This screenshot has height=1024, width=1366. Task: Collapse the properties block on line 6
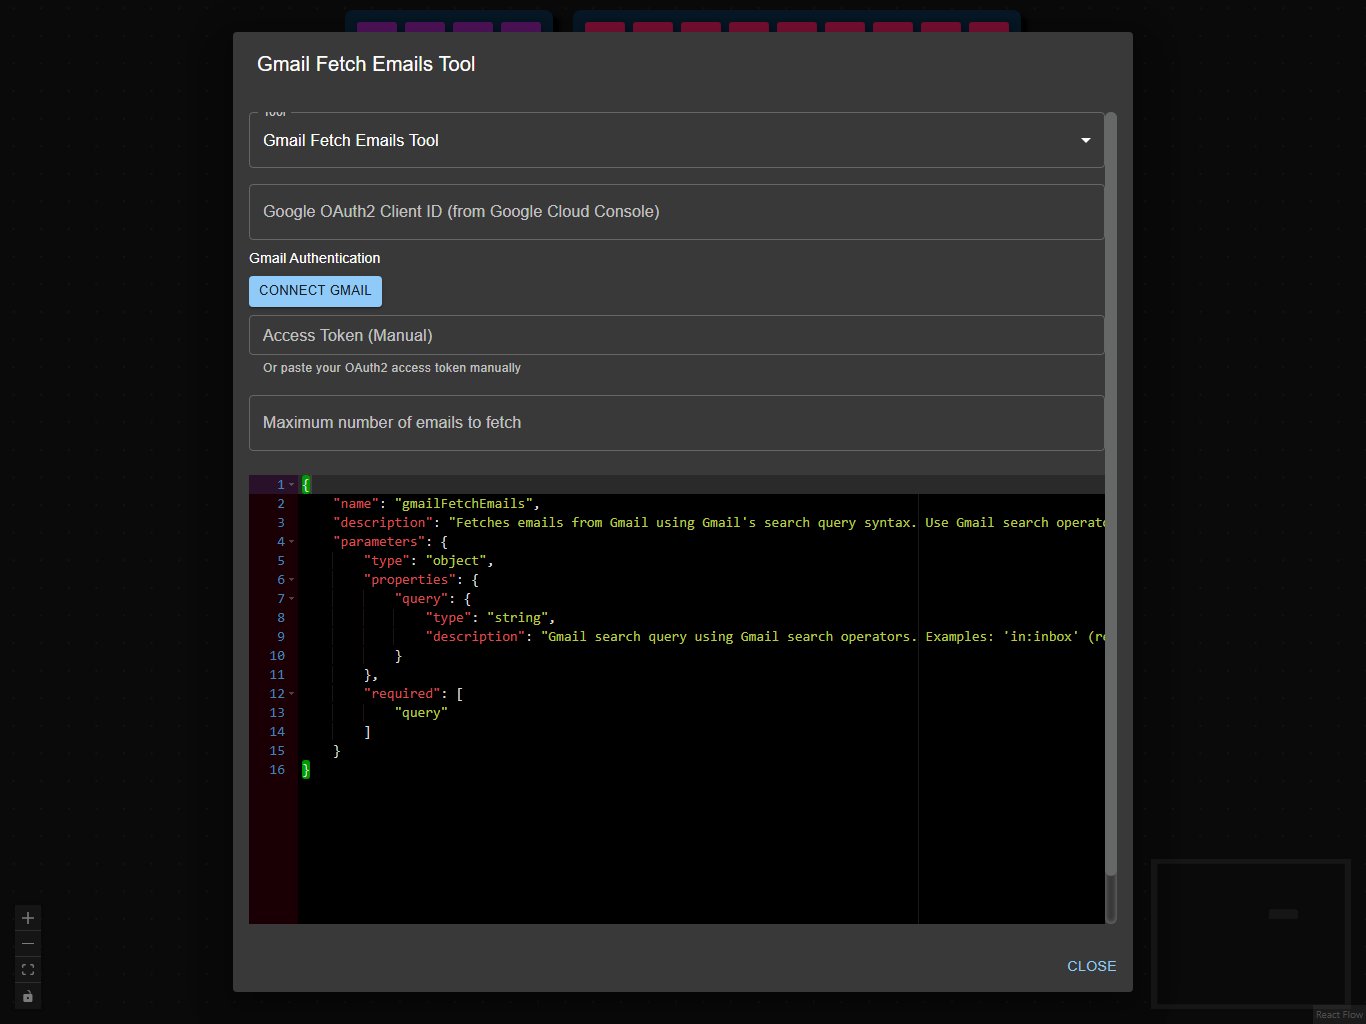(292, 580)
